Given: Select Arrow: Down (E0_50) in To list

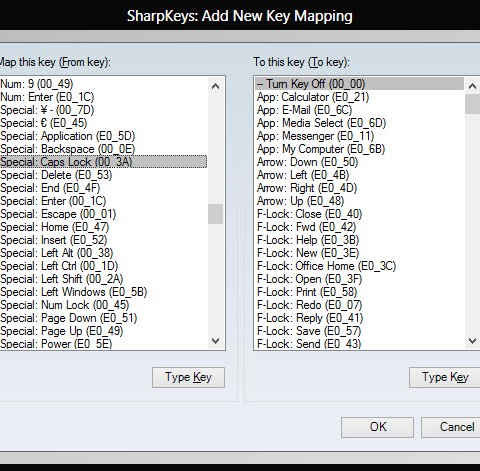Looking at the screenshot, I should click(x=360, y=162).
